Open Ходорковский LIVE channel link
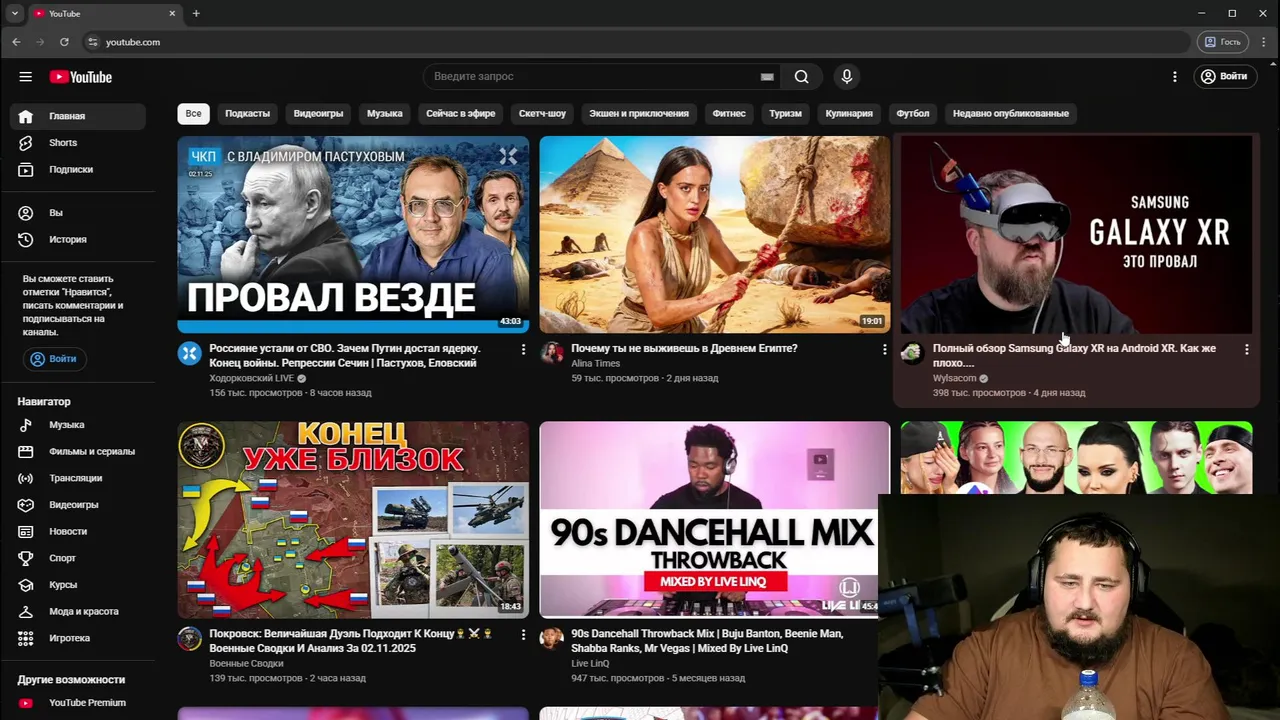 [x=251, y=378]
